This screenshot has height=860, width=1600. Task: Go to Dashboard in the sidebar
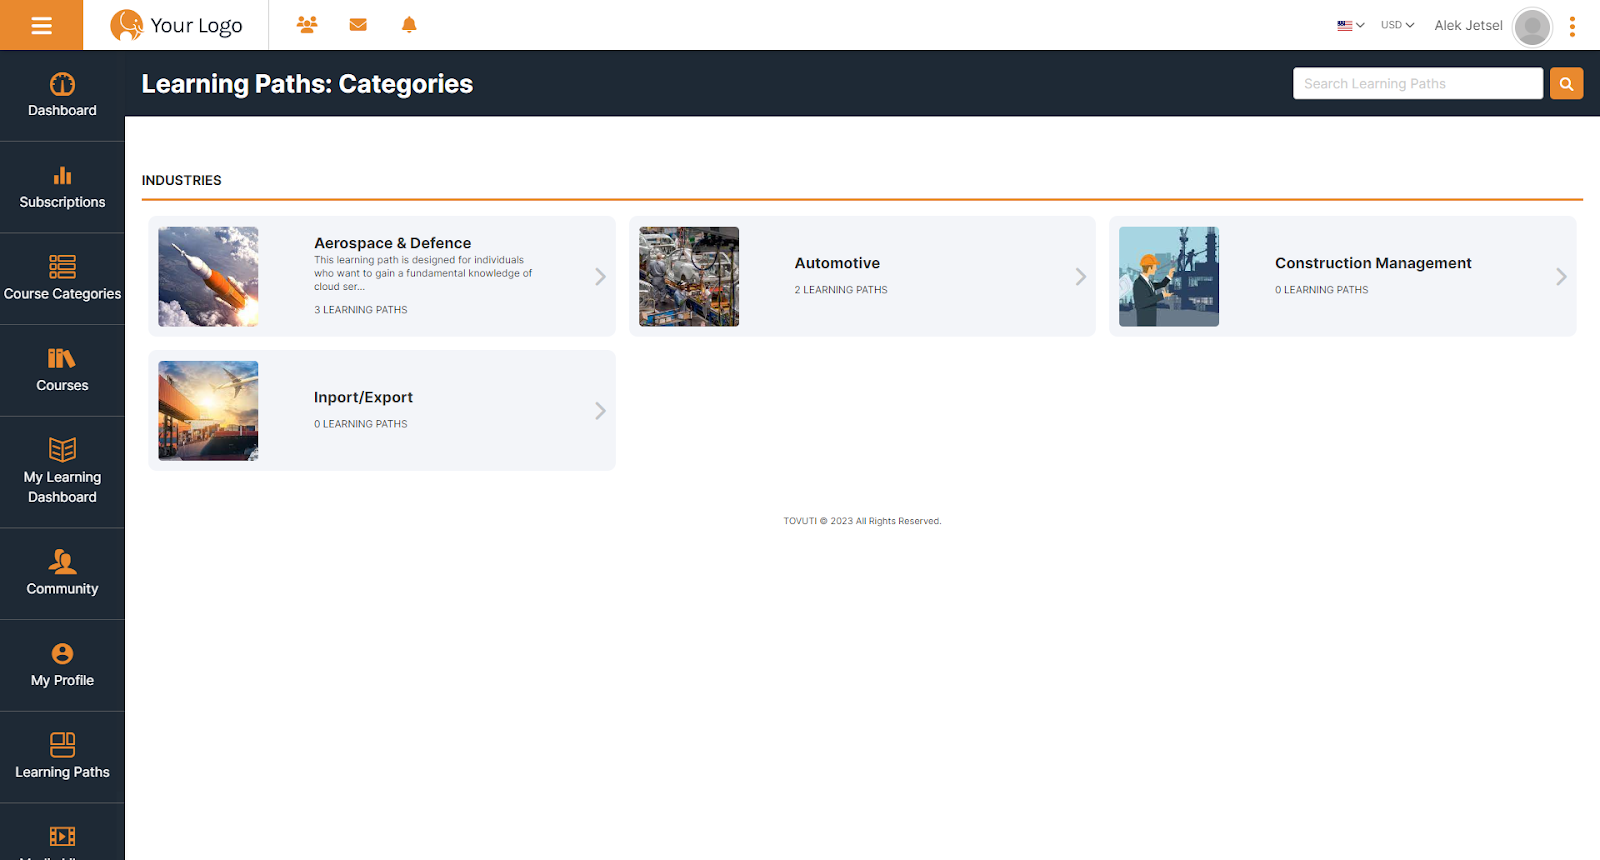pyautogui.click(x=62, y=96)
